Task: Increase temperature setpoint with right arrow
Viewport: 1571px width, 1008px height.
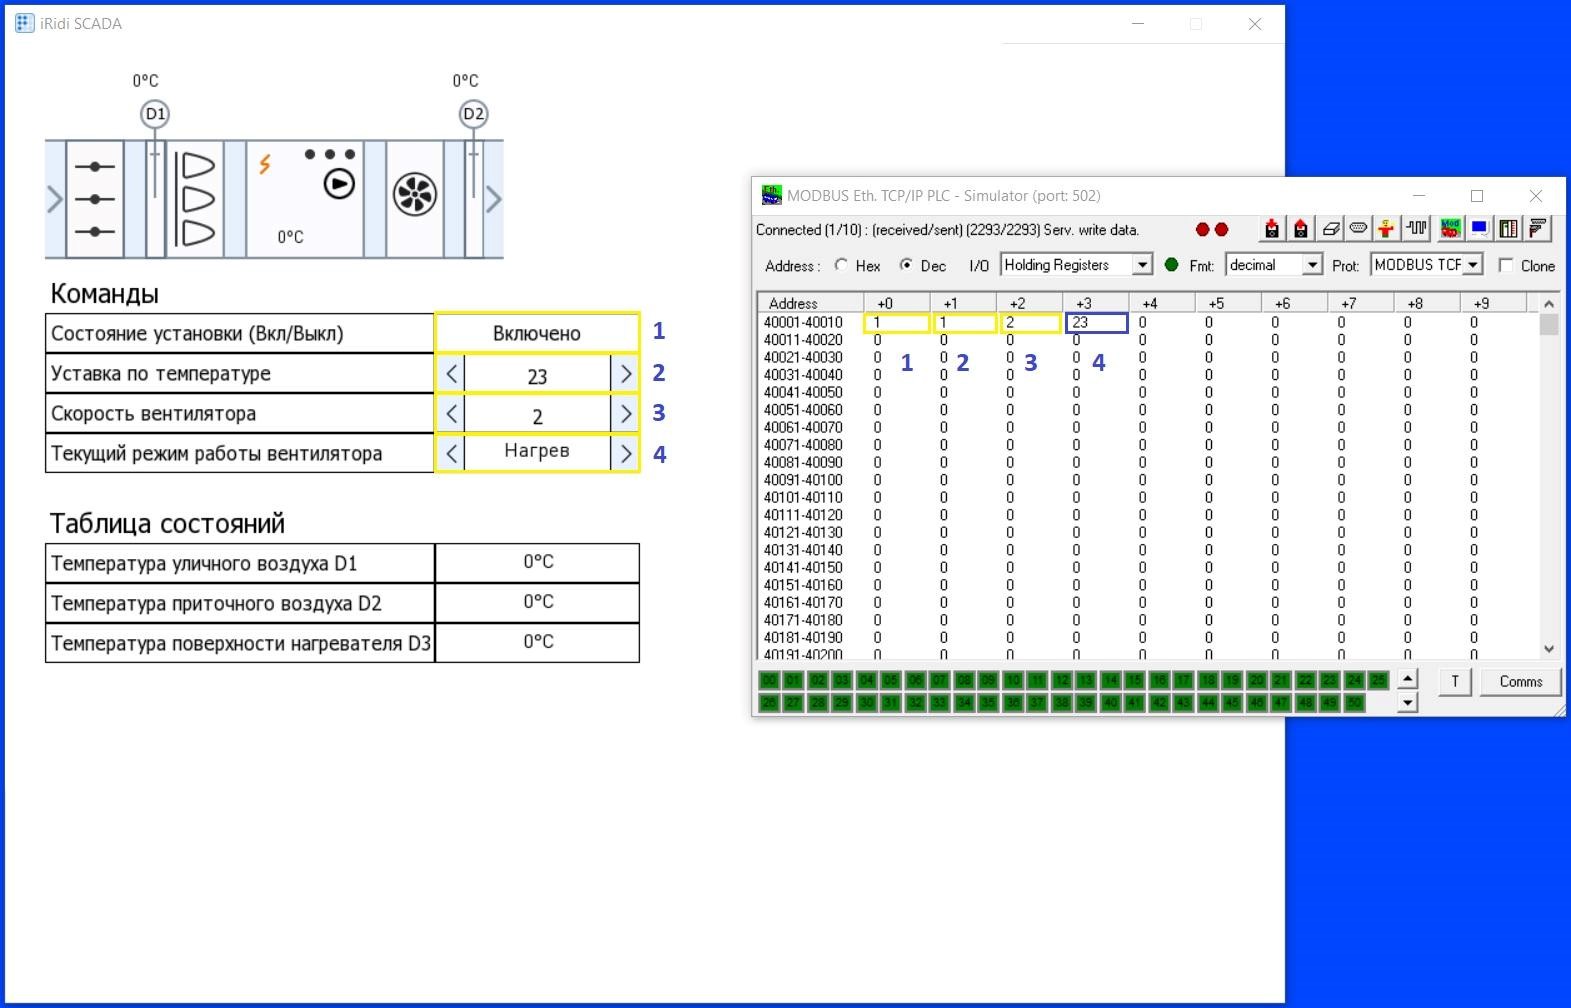Action: click(625, 374)
